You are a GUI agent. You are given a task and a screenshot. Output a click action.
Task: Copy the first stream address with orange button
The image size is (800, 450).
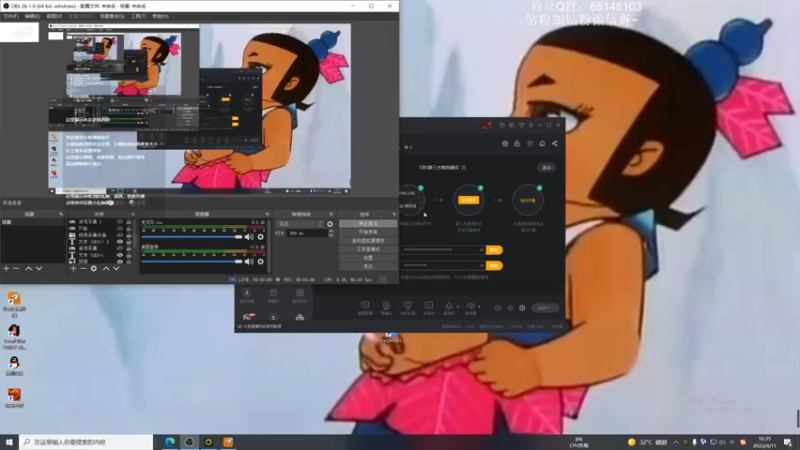point(494,250)
